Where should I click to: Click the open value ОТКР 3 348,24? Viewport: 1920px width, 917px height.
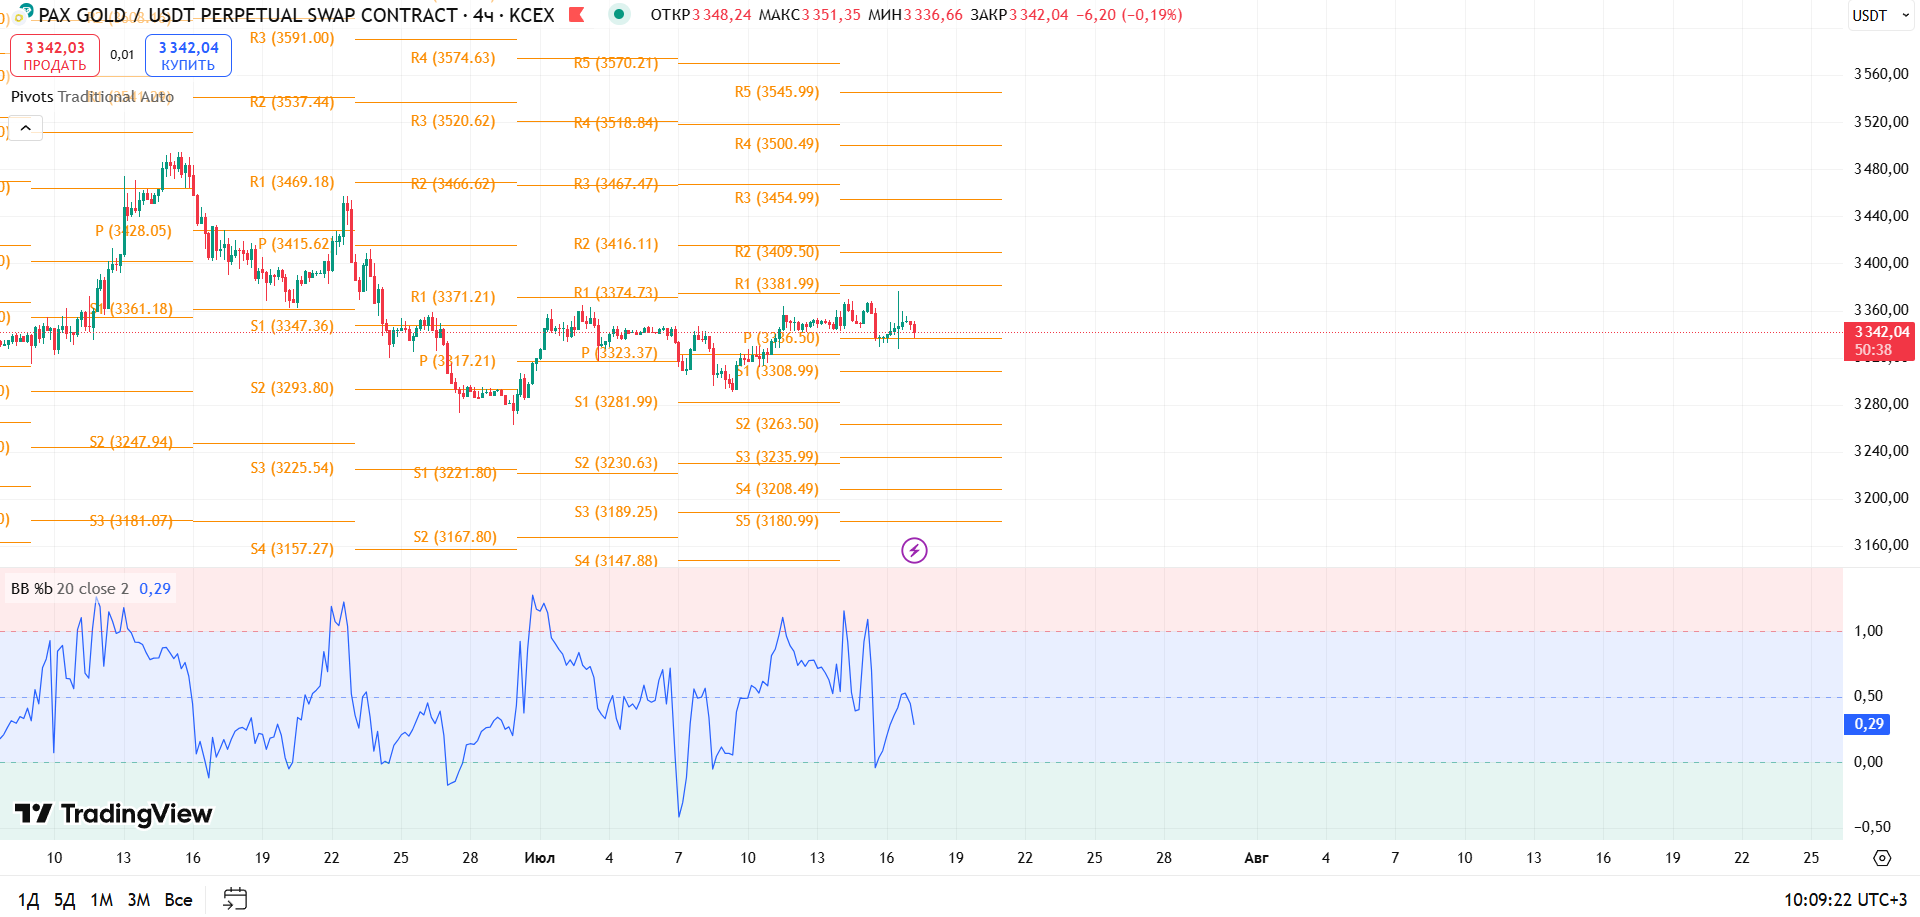701,15
